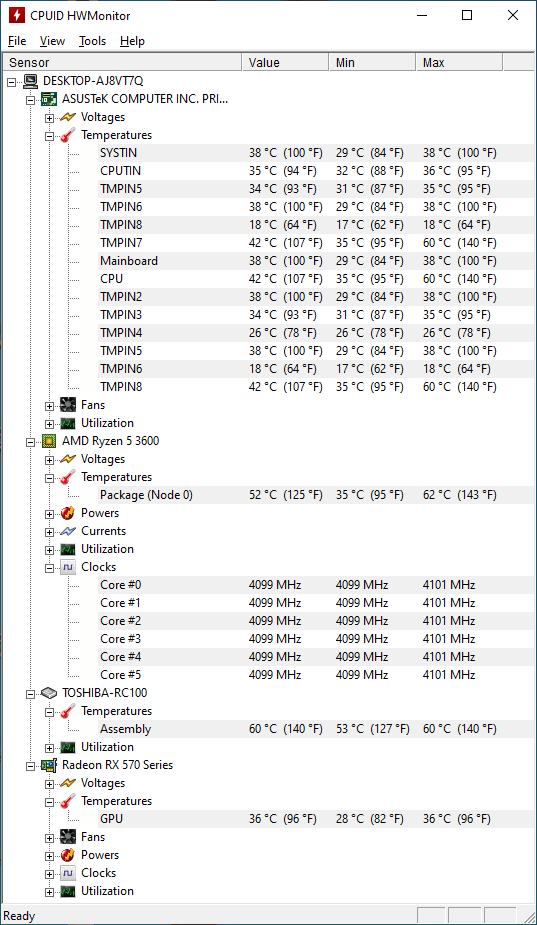The width and height of the screenshot is (537, 925).
Task: Expand Utilization under ASUSTeK motherboard
Action: [49, 424]
